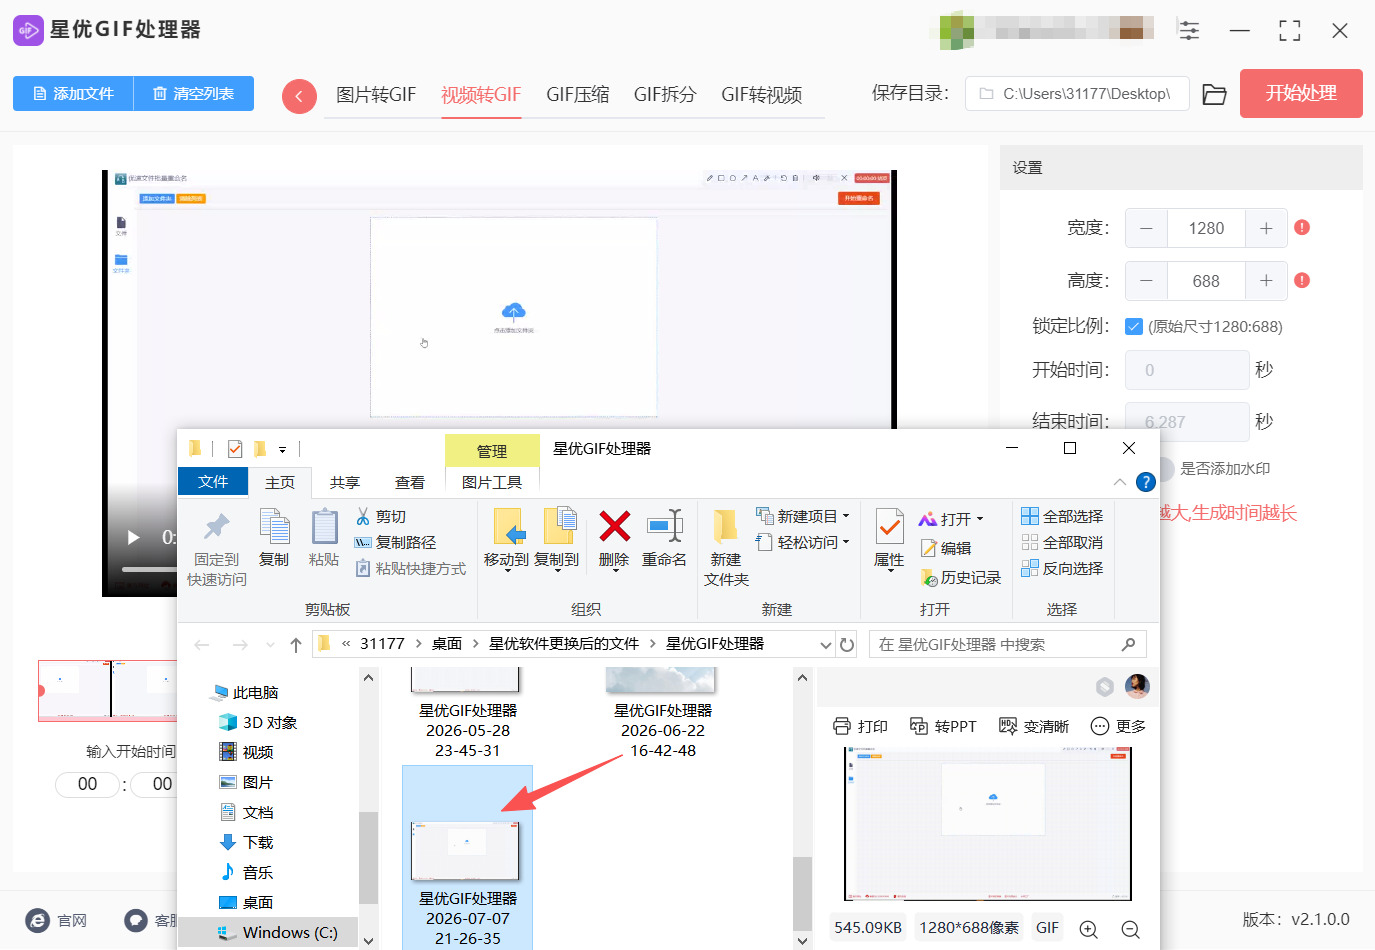This screenshot has width=1375, height=950.
Task: Open the More options menu in preview pane
Action: point(1118,726)
